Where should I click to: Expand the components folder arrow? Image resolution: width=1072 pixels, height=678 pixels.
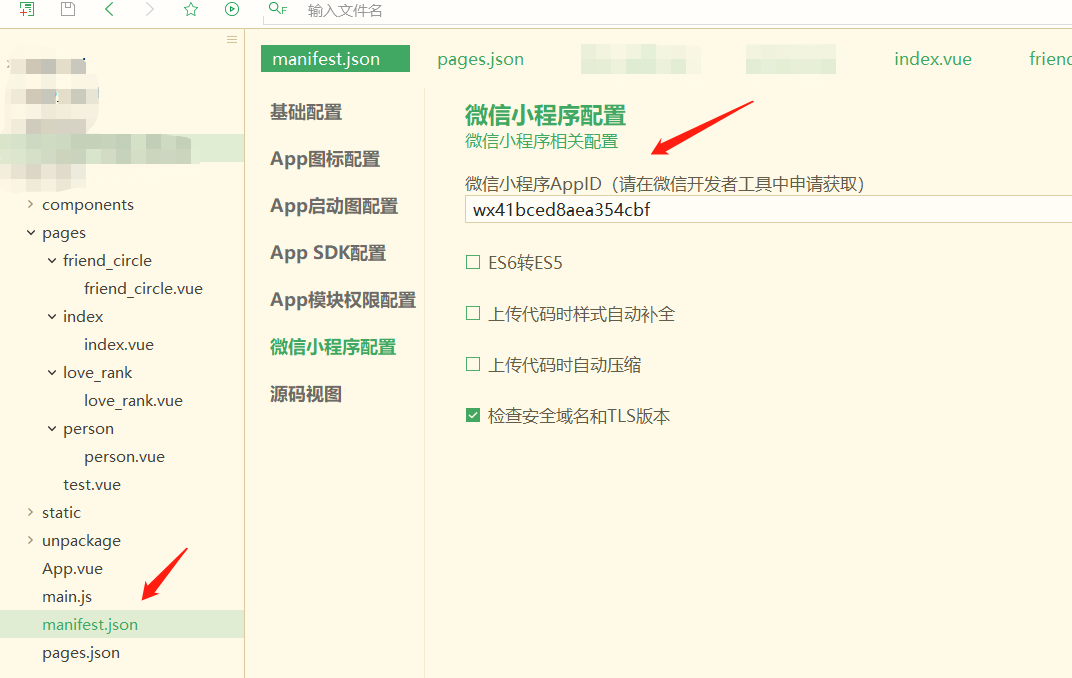point(30,204)
